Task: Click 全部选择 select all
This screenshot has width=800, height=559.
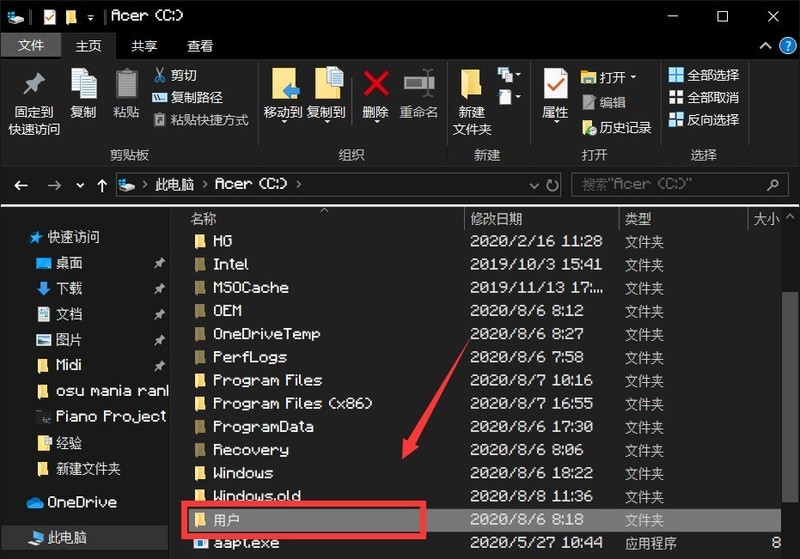Action: [x=704, y=75]
